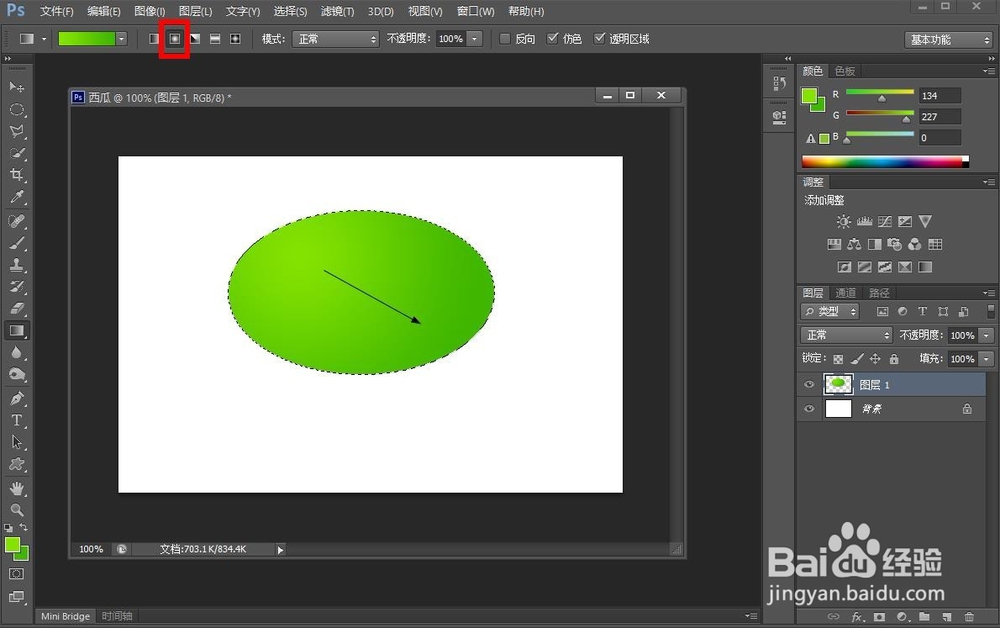The image size is (1000, 628).
Task: Click the Quick Mask mode icon
Action: point(17,574)
